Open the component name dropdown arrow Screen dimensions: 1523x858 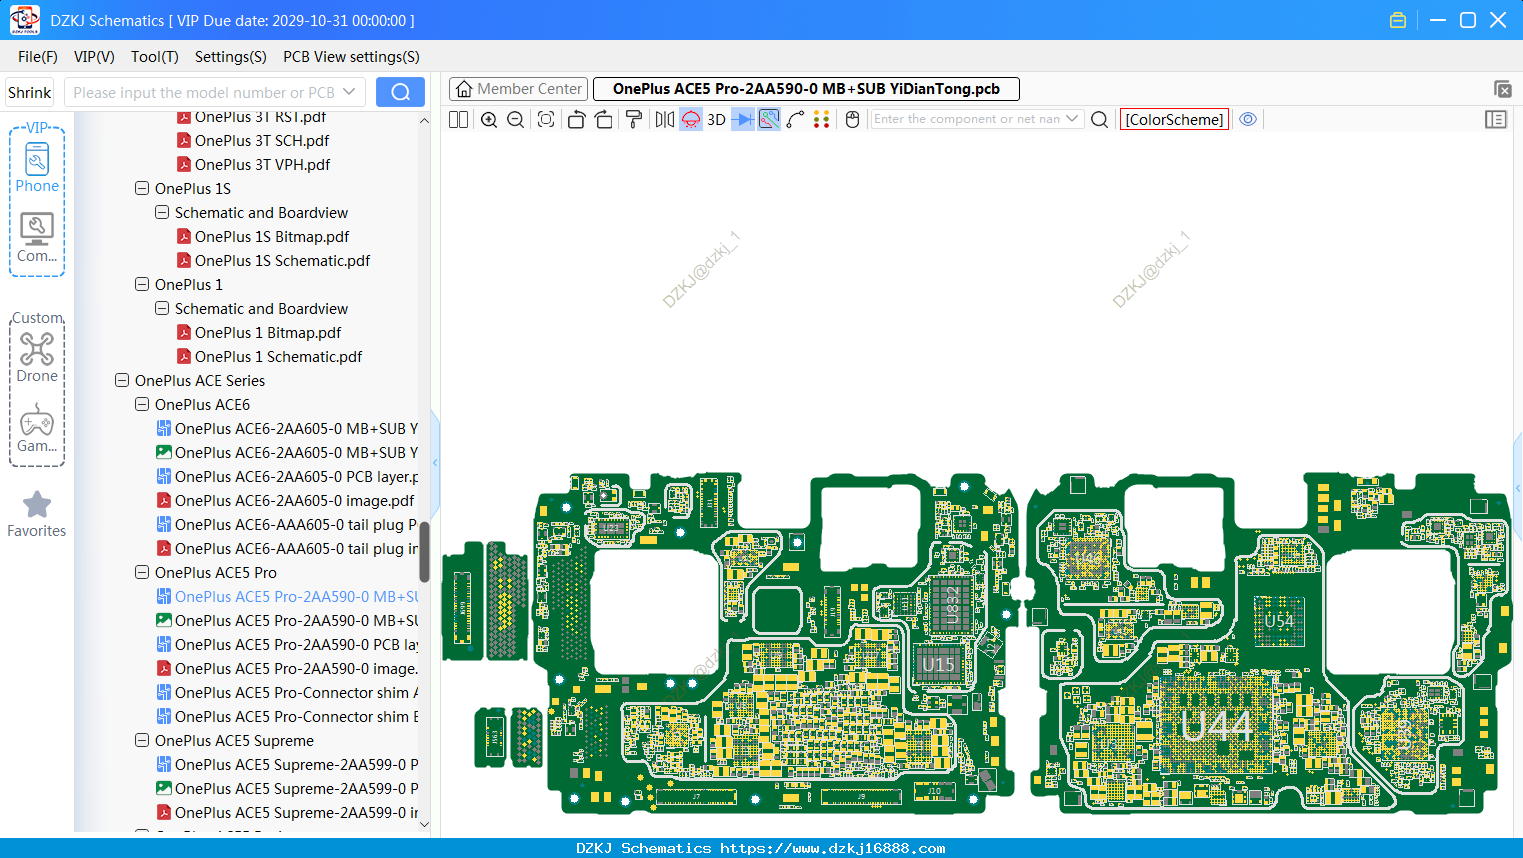pos(1072,119)
